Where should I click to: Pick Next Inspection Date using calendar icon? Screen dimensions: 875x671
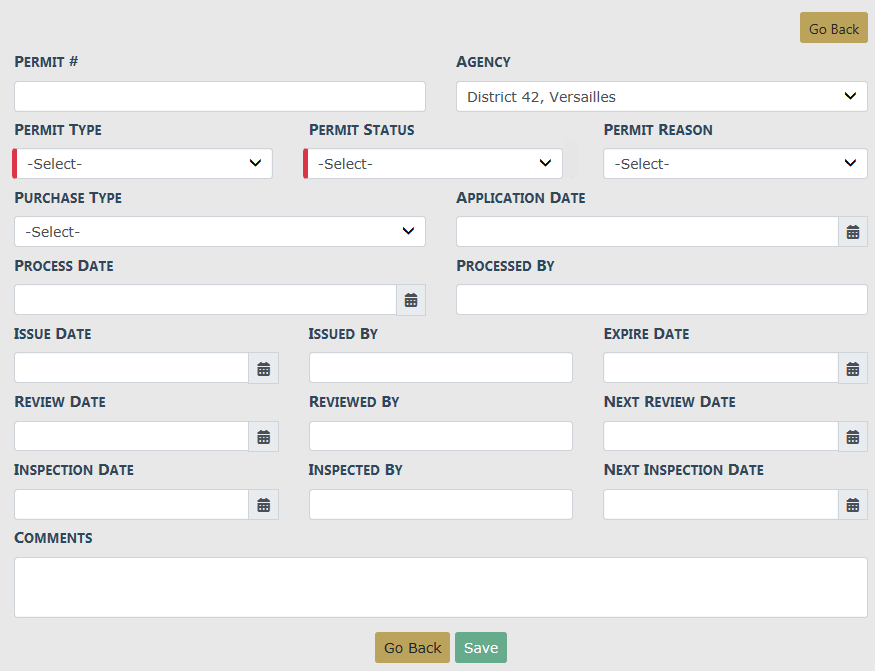click(852, 504)
